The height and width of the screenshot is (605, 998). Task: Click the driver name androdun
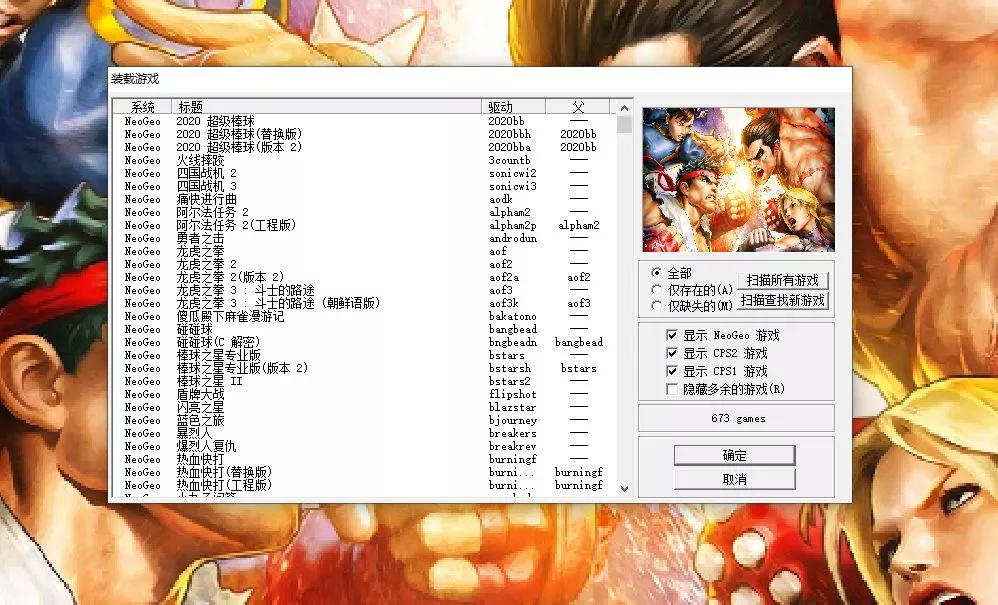[x=513, y=238]
